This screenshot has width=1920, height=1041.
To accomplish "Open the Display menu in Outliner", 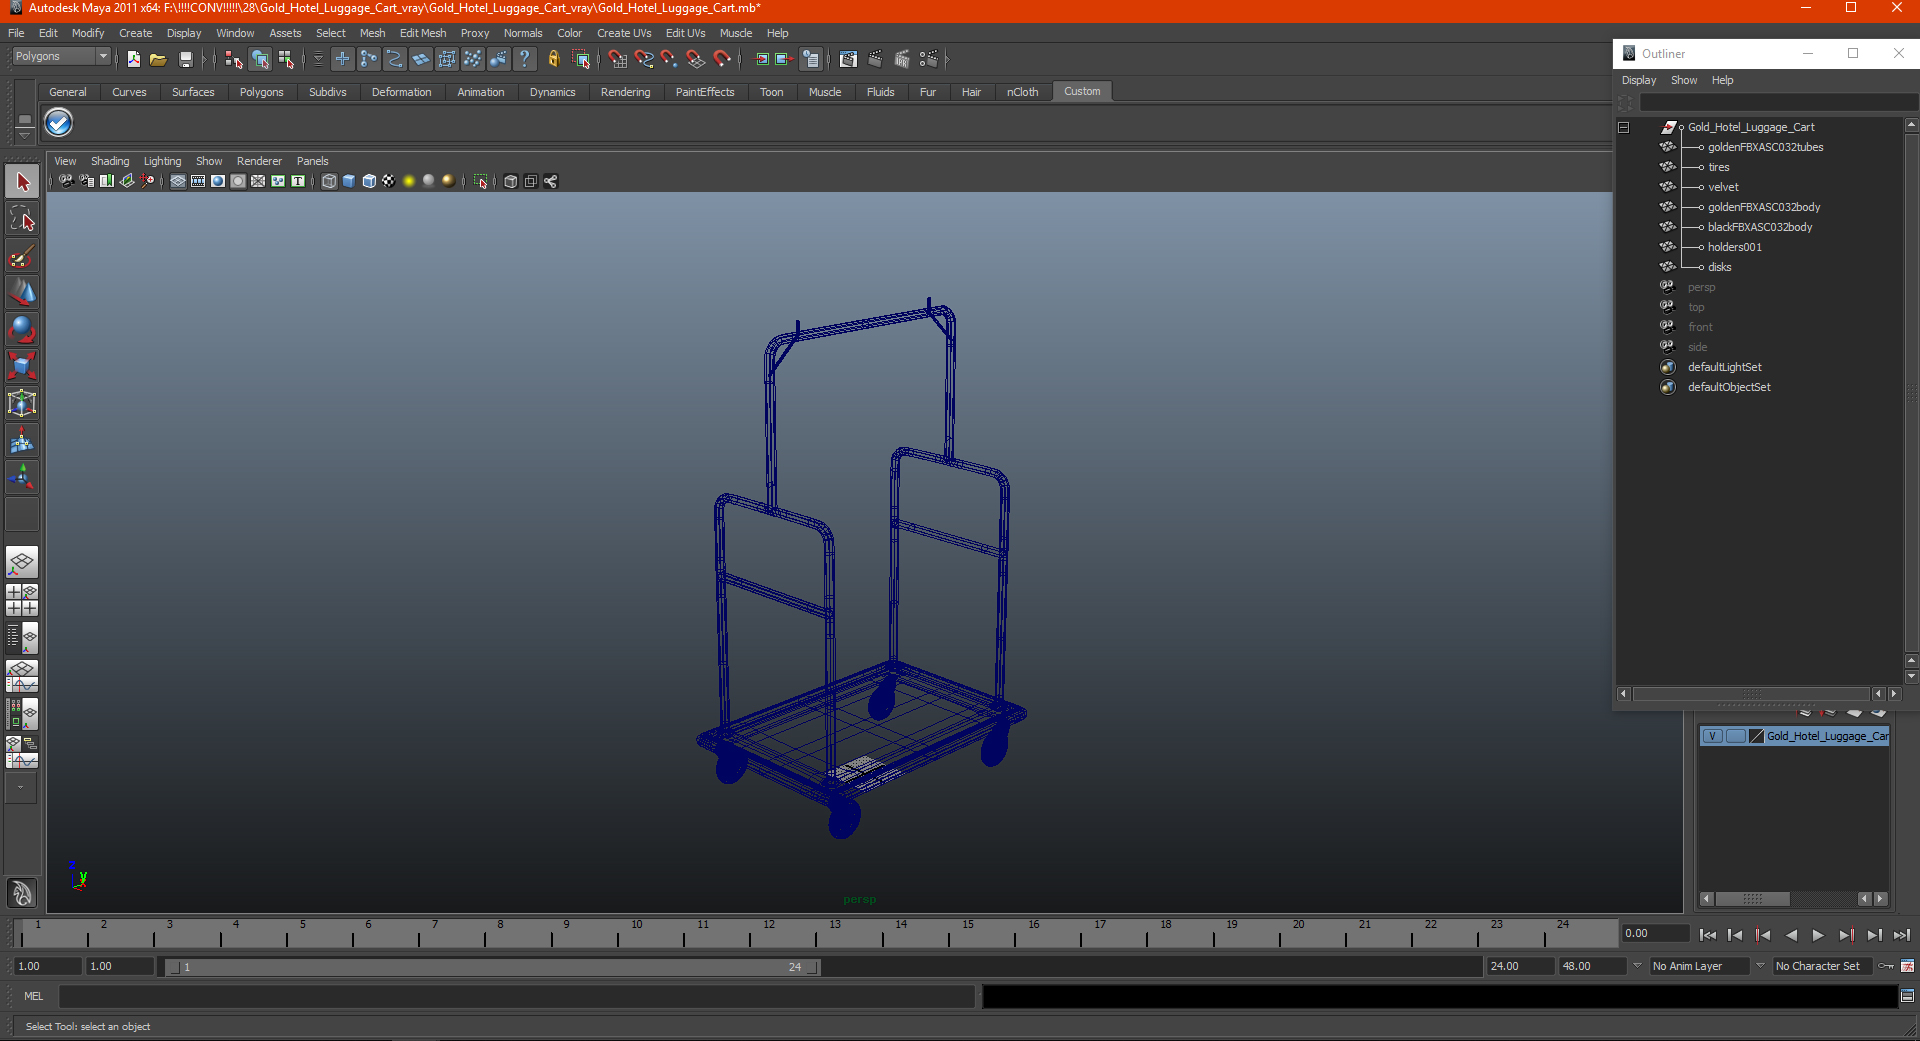I will pos(1639,80).
